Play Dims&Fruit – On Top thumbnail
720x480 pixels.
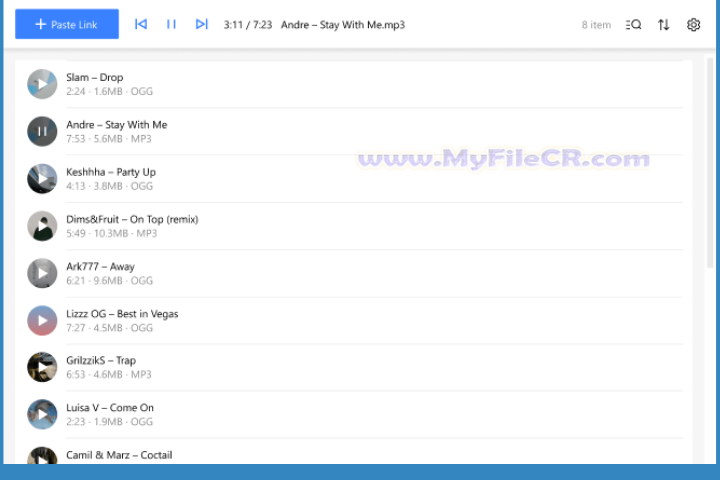tap(42, 226)
